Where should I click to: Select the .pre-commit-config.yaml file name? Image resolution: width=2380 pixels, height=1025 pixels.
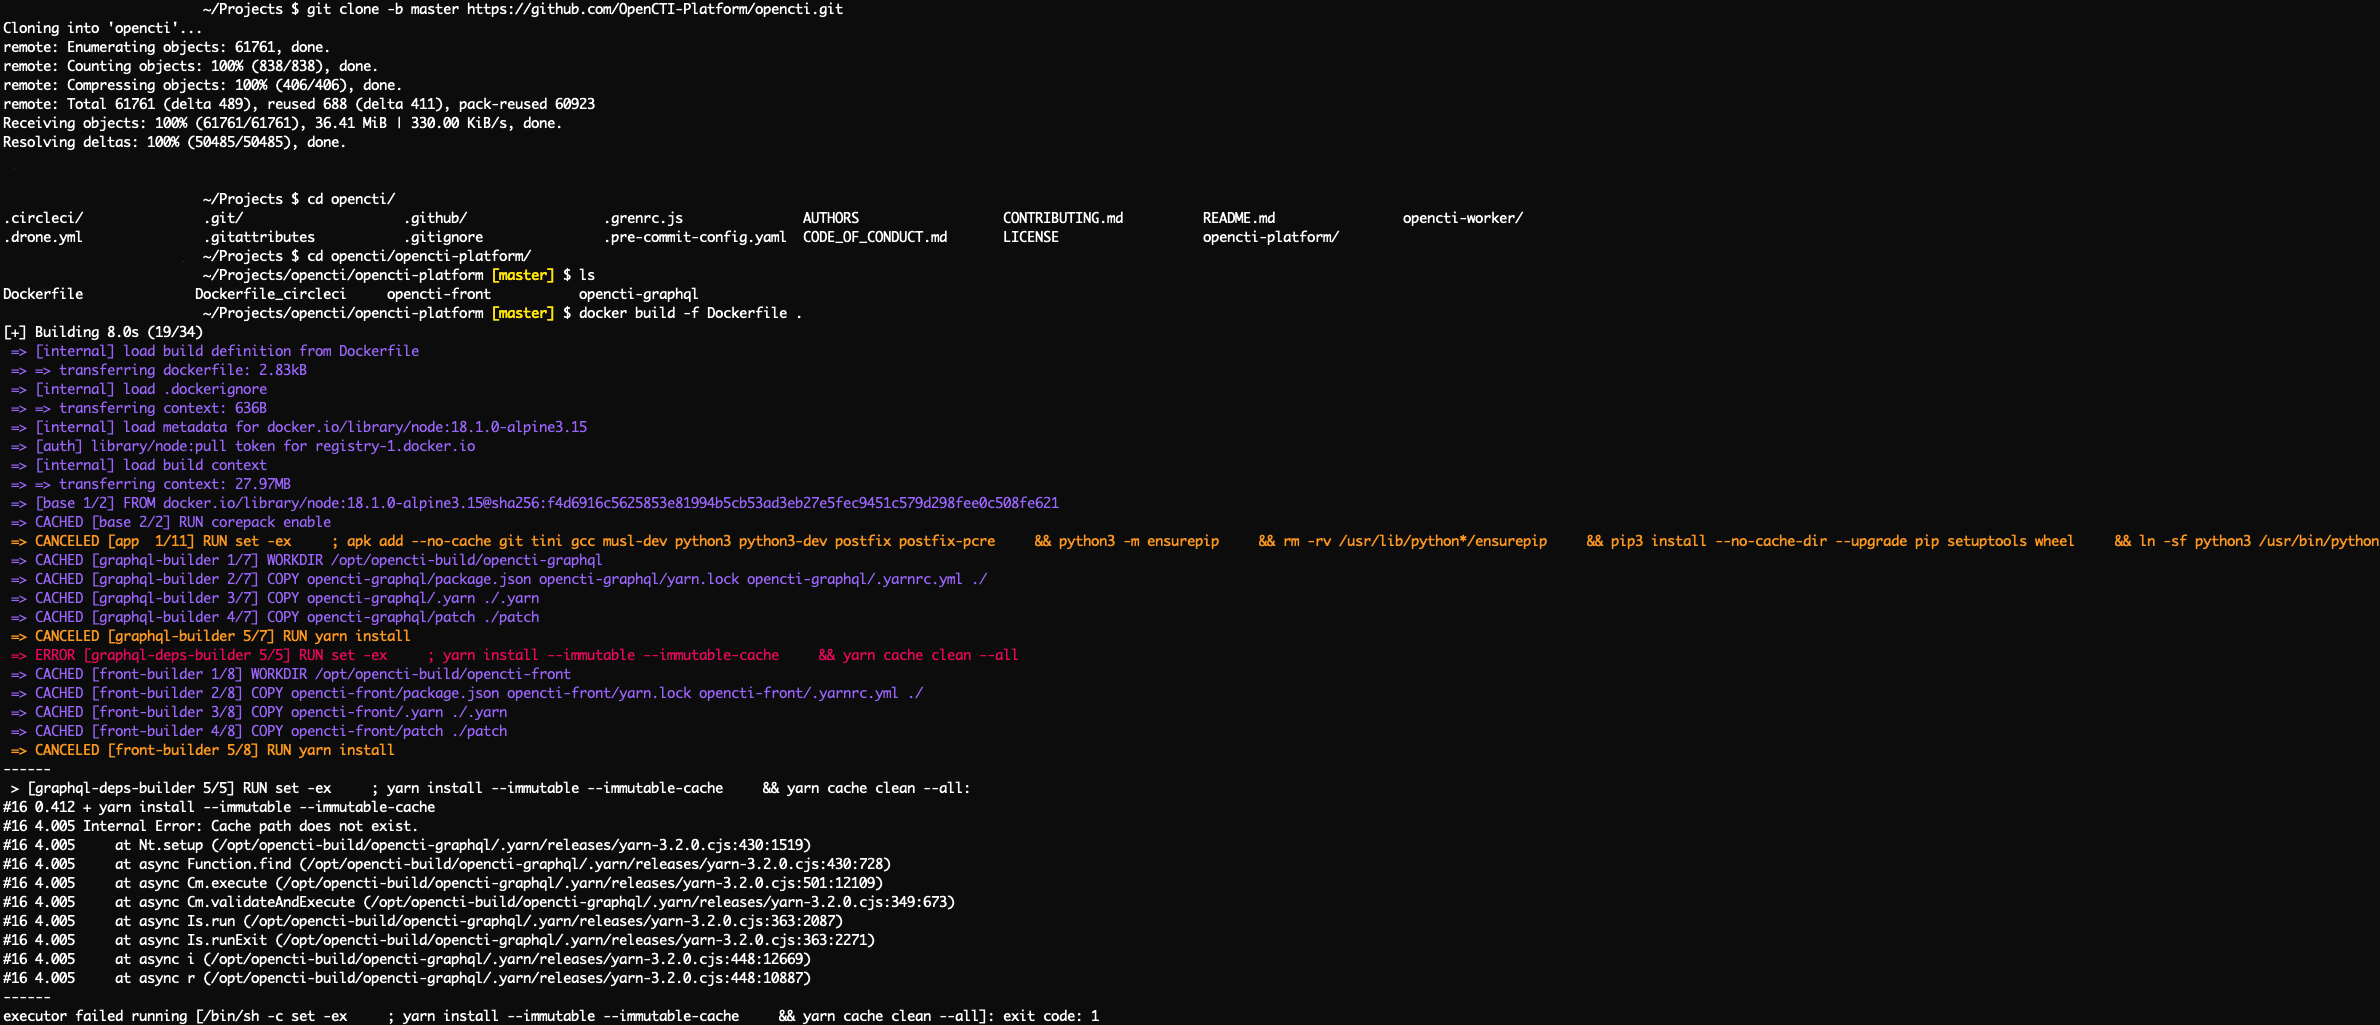[x=695, y=237]
